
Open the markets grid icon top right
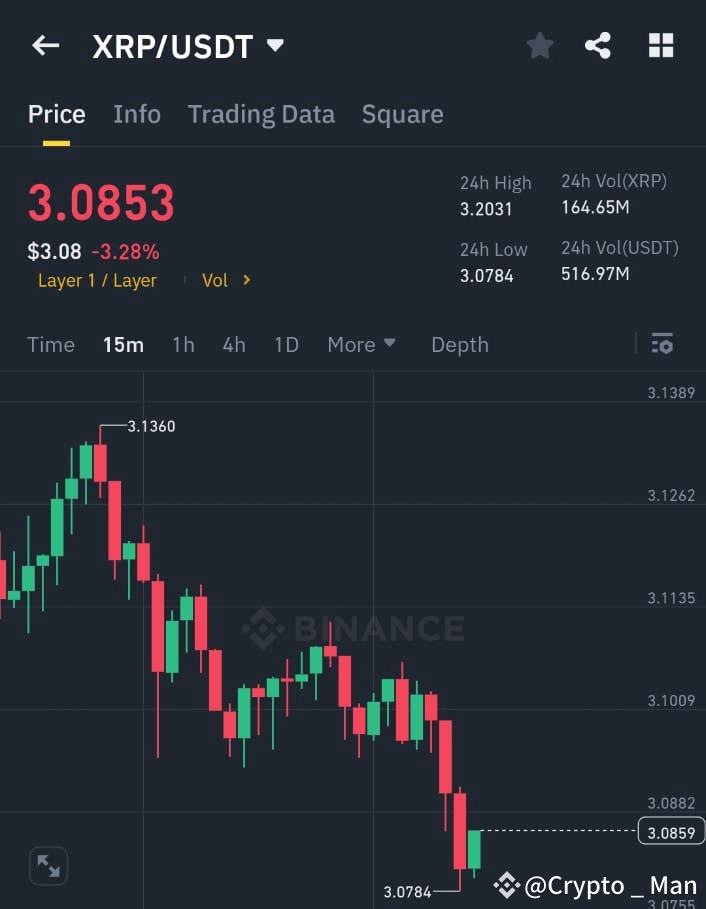coord(660,45)
